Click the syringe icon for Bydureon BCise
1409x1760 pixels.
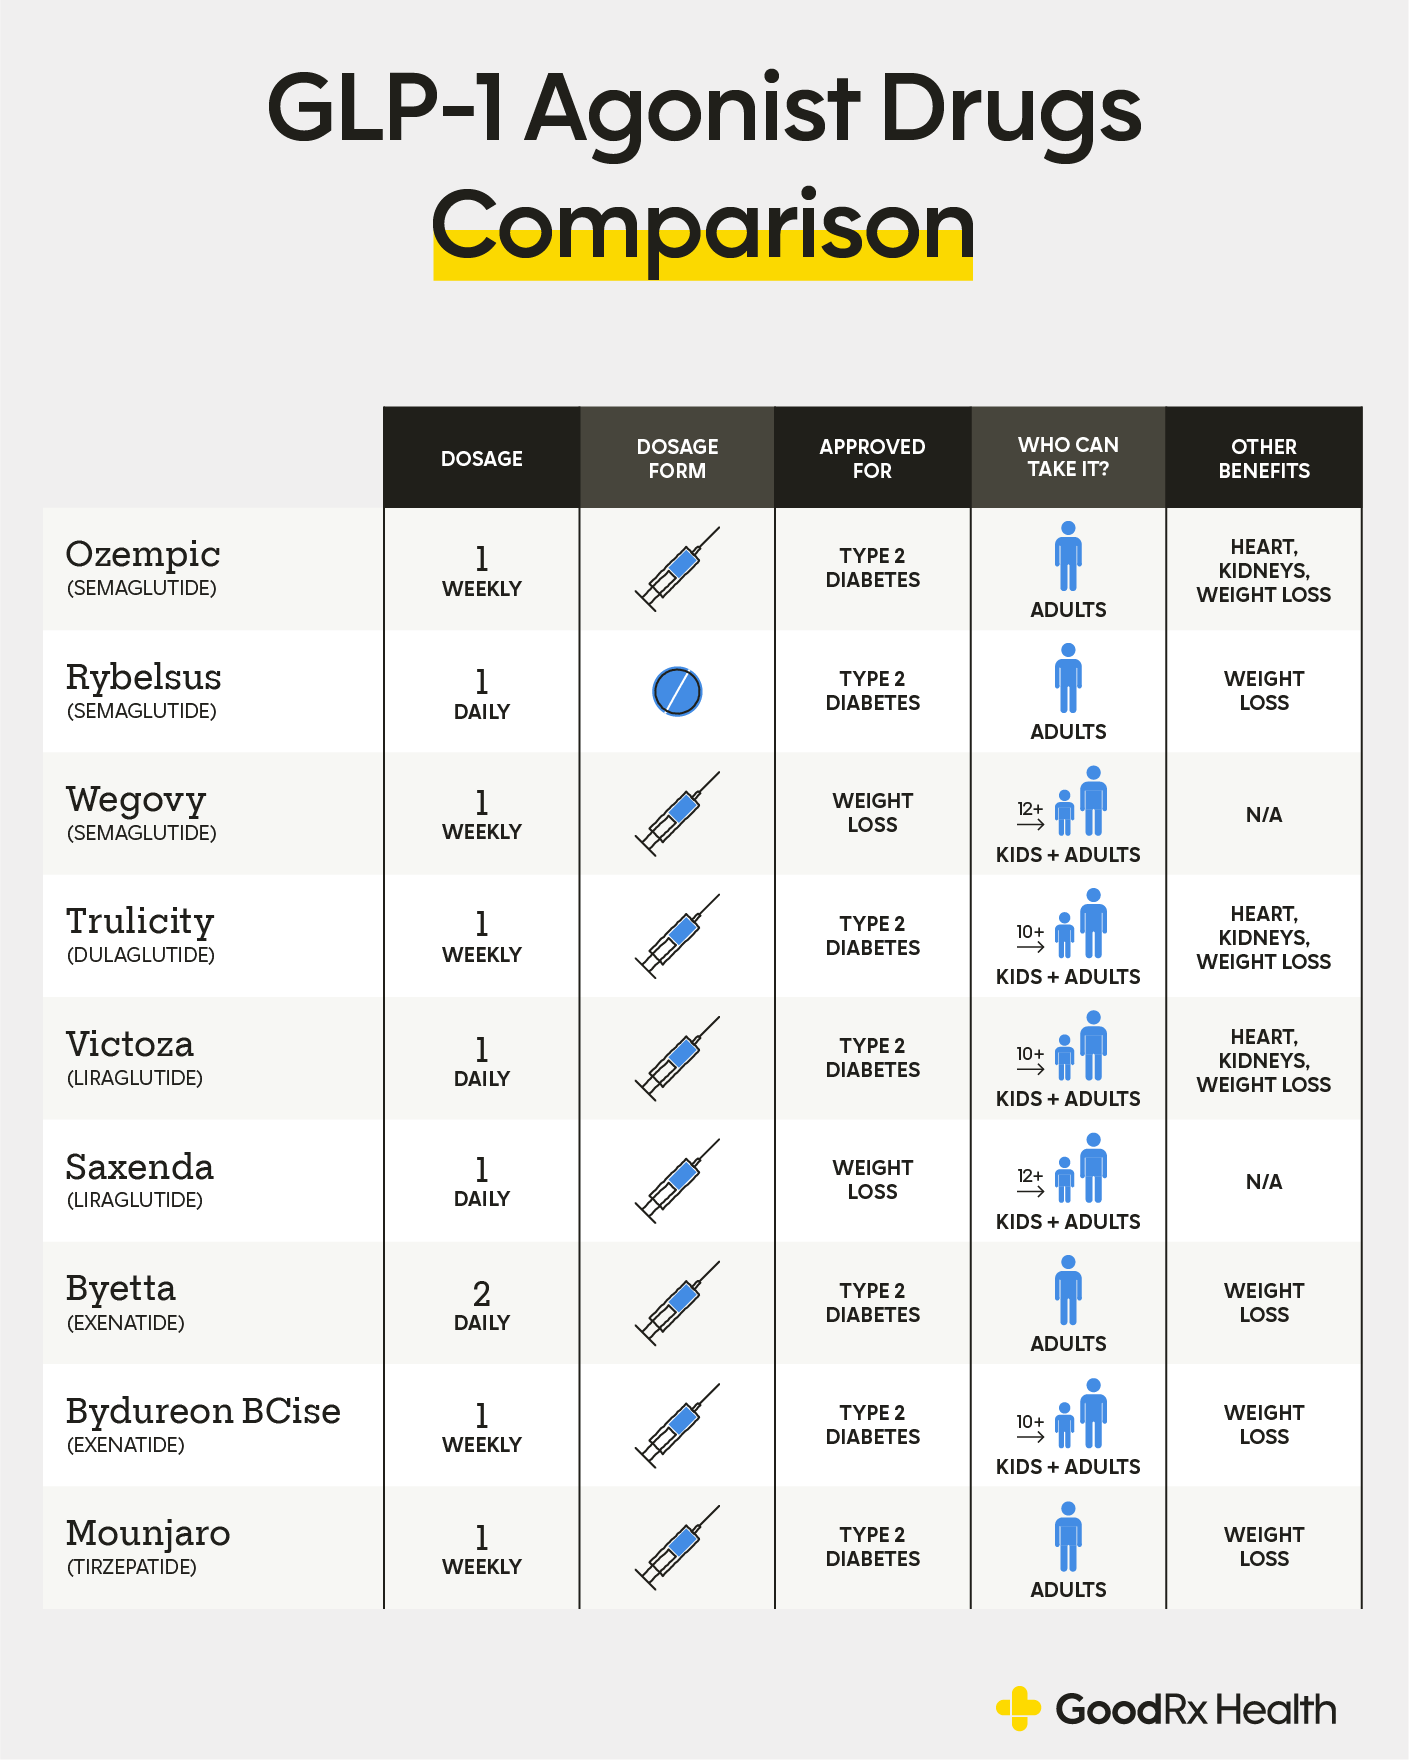pos(677,1426)
